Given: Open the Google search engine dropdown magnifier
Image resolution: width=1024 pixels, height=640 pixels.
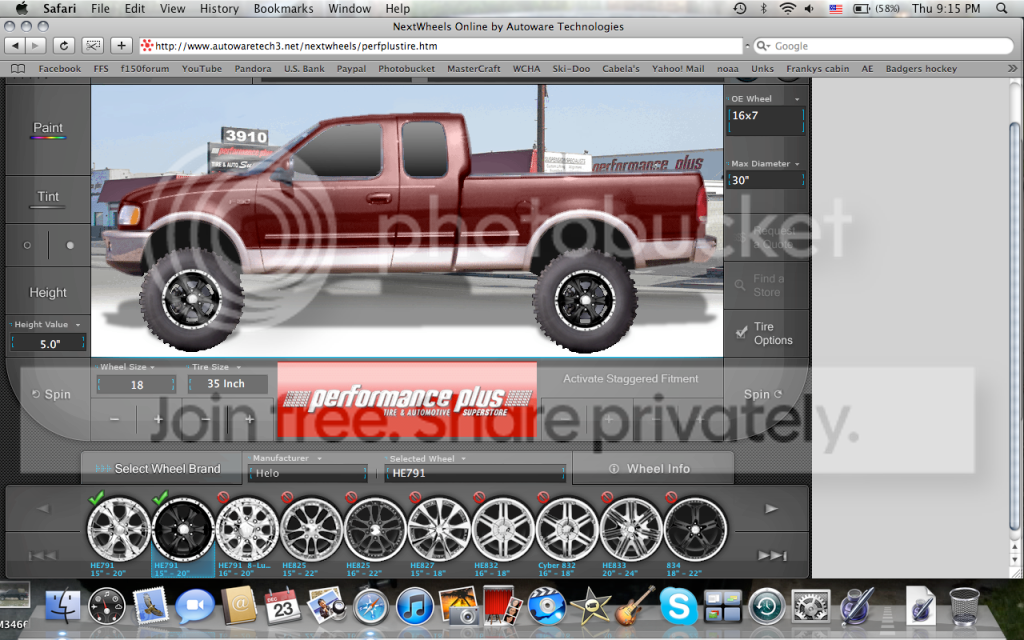Looking at the screenshot, I should point(762,46).
